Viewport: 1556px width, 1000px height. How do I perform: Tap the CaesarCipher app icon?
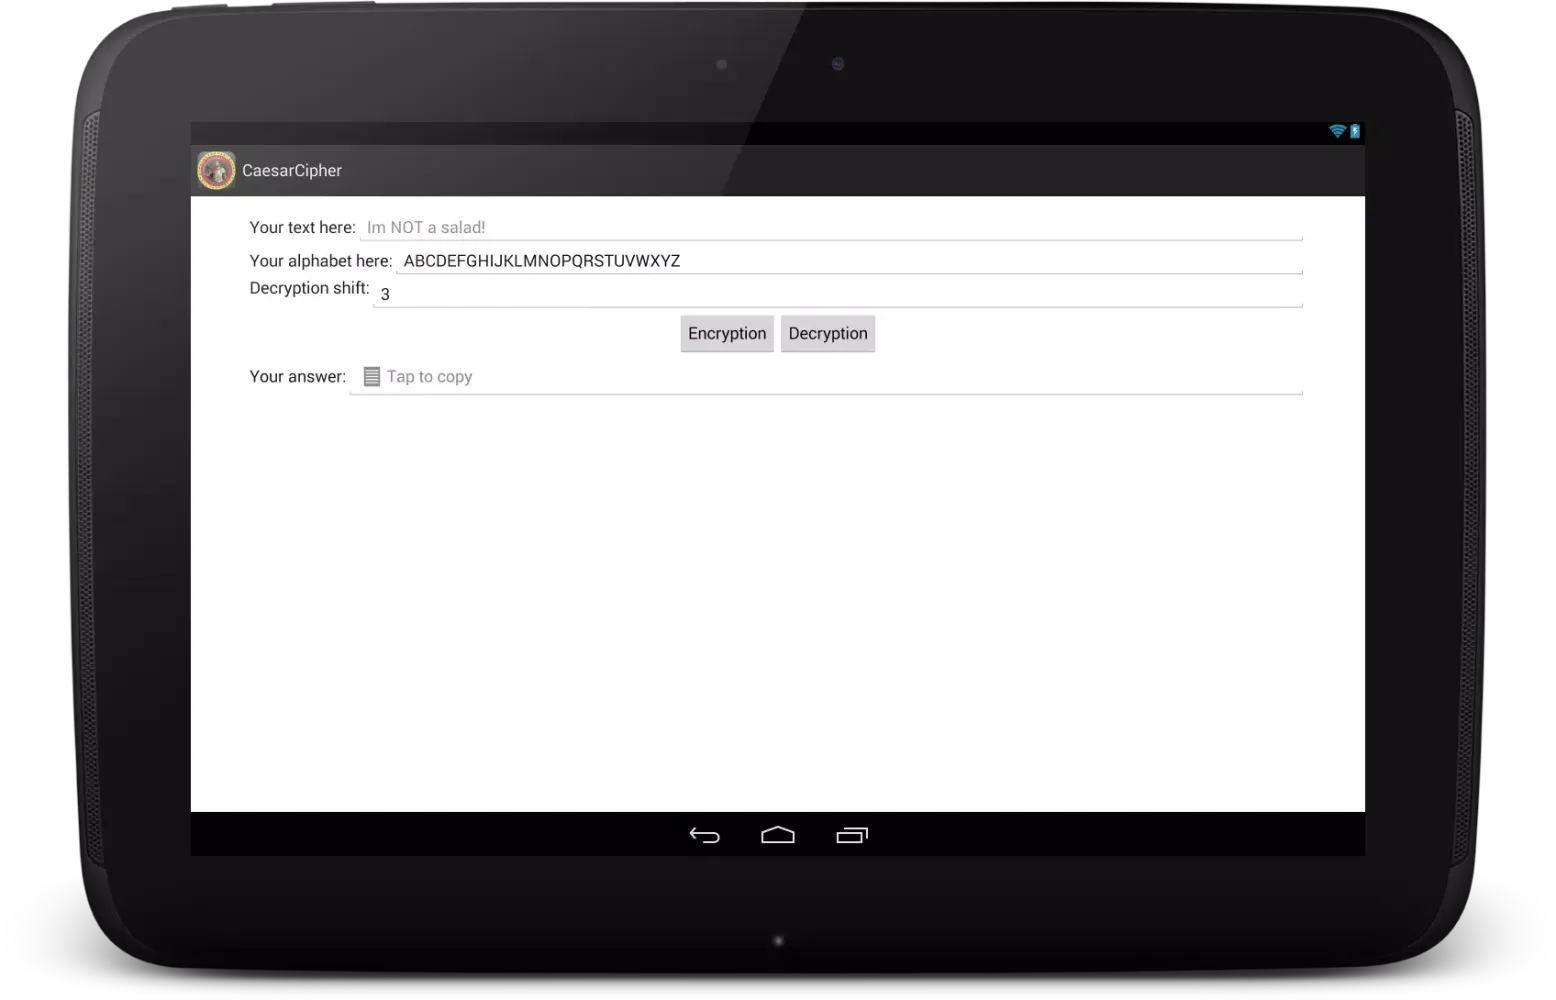pyautogui.click(x=216, y=171)
